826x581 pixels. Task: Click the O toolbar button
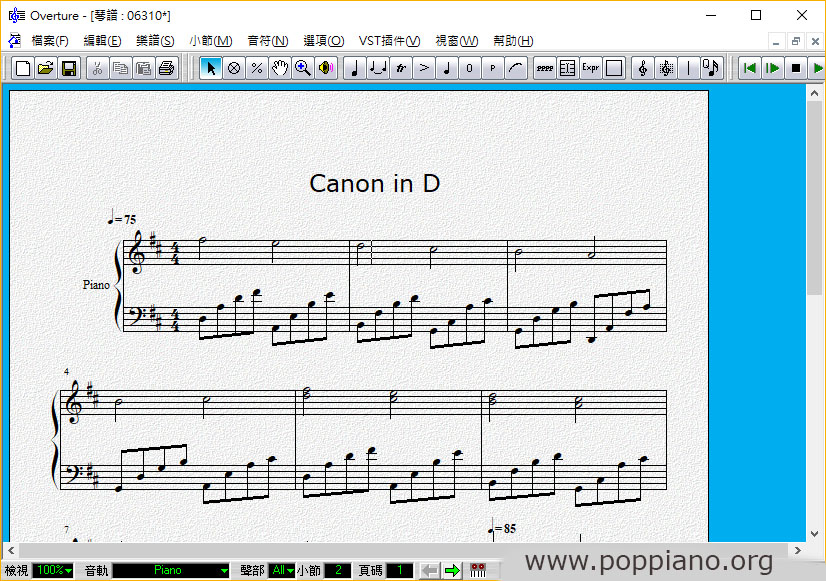point(470,68)
